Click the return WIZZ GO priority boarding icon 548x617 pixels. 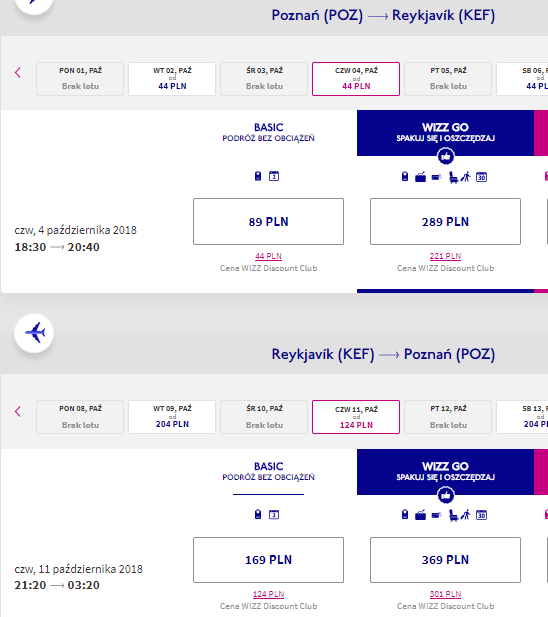(466, 515)
